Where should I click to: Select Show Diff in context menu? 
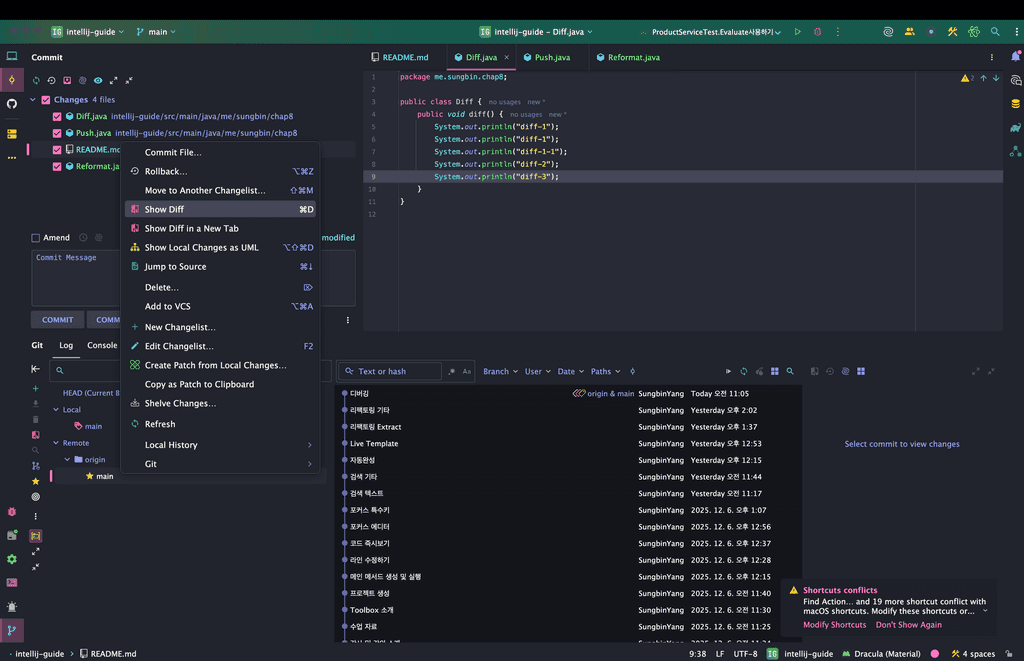(x=164, y=209)
